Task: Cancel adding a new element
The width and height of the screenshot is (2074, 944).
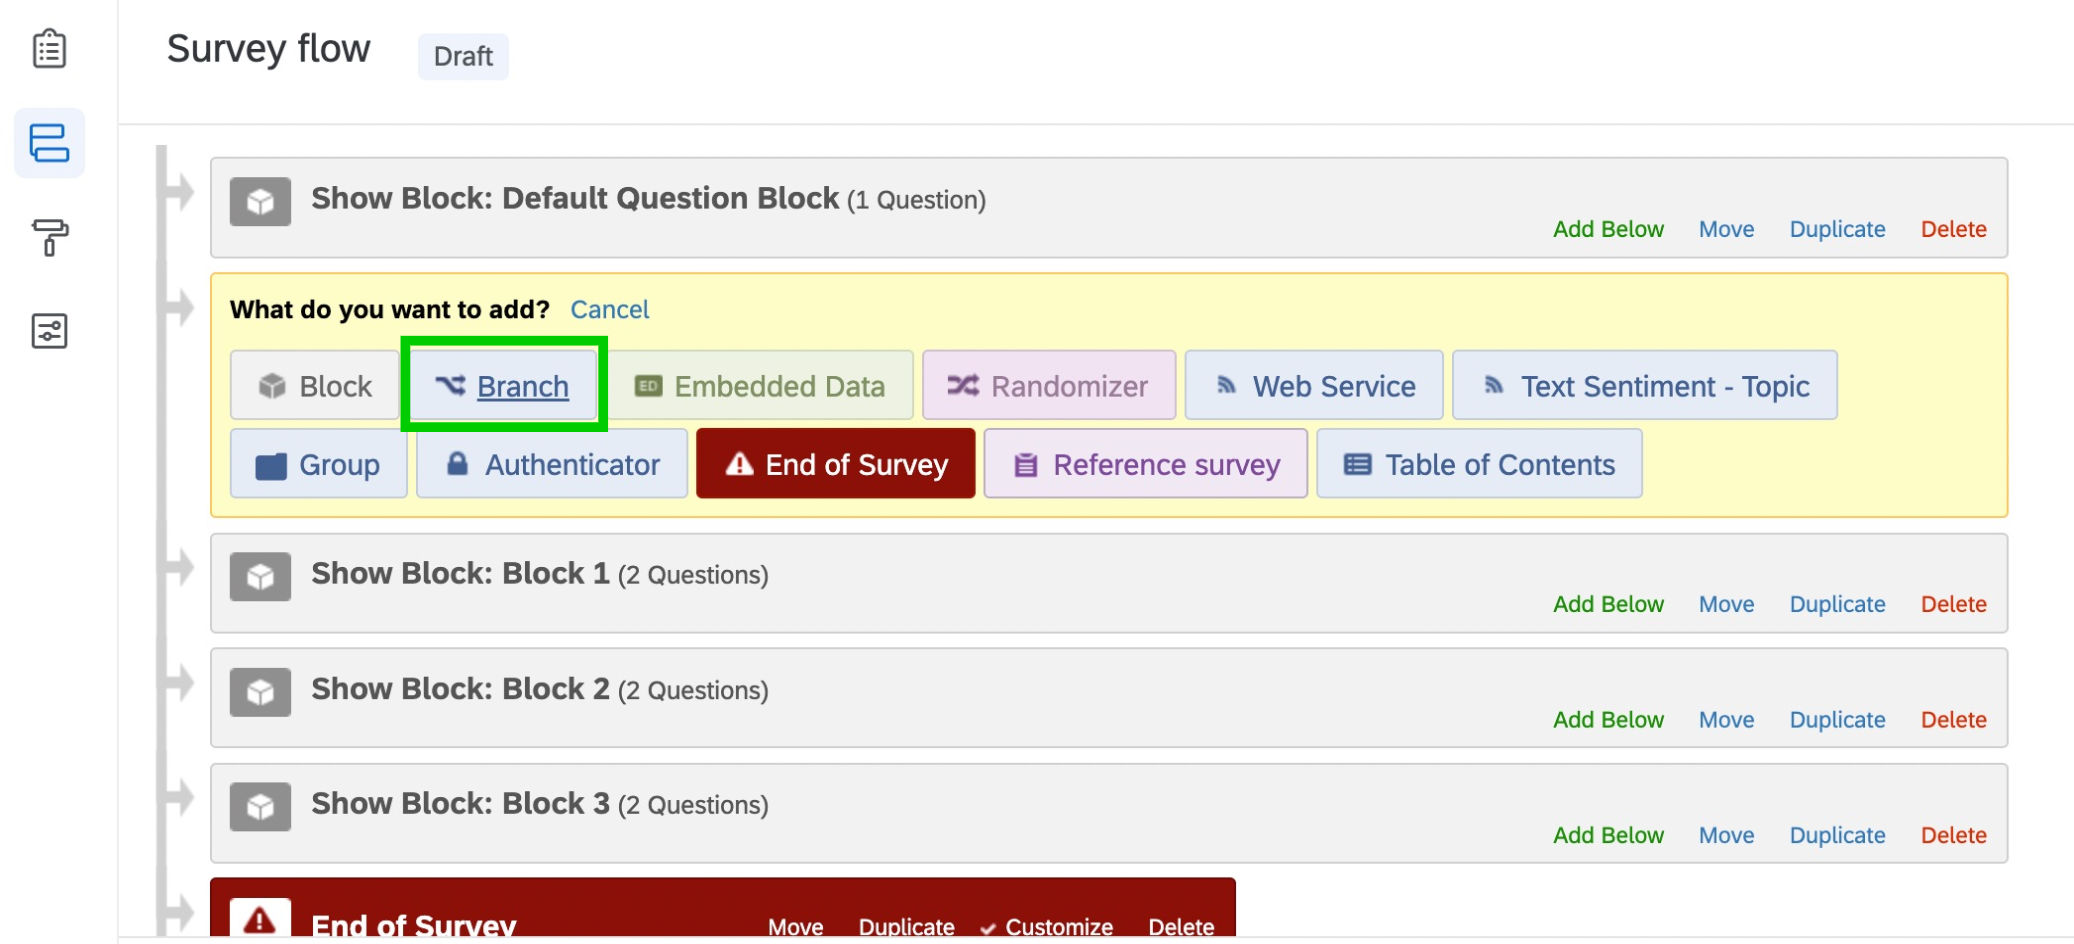Action: [609, 310]
